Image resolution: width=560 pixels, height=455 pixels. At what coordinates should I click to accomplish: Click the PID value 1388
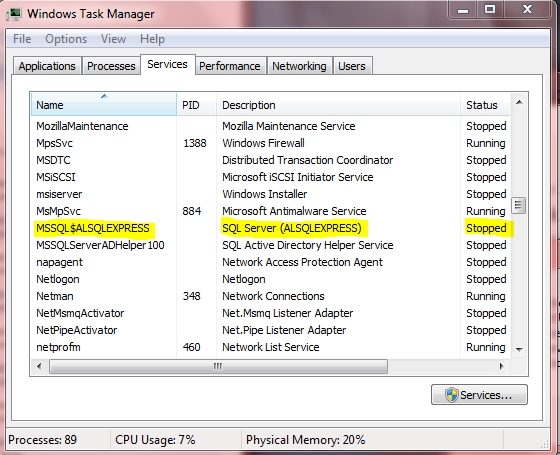click(195, 143)
